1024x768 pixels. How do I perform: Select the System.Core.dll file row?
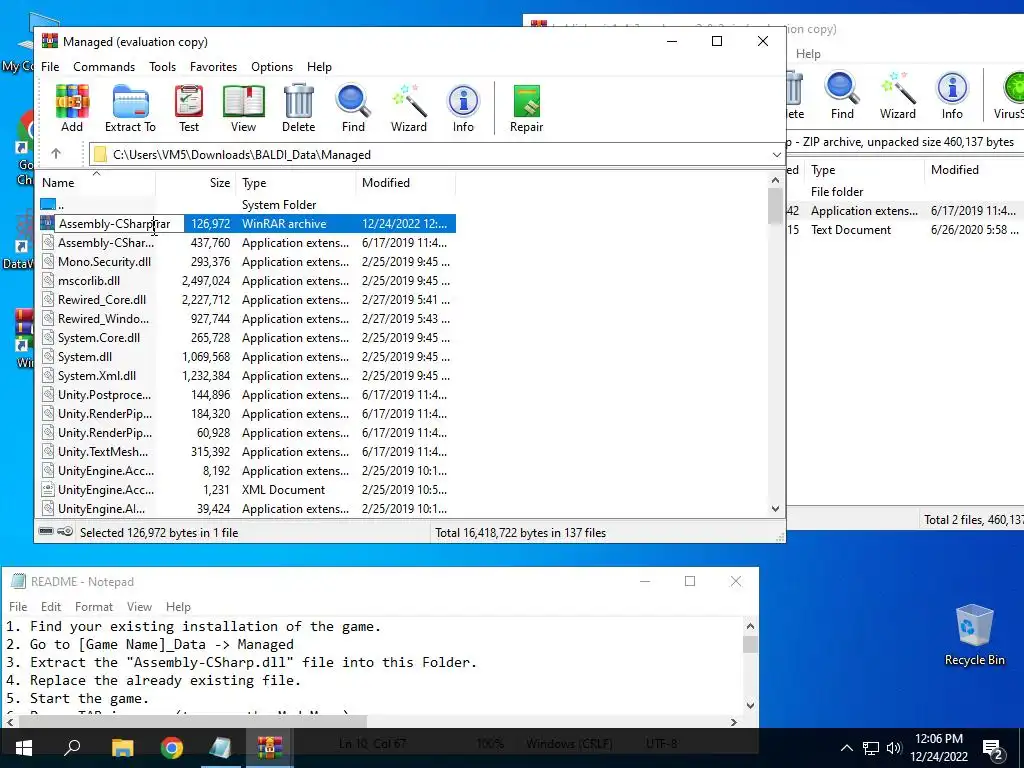tap(248, 338)
